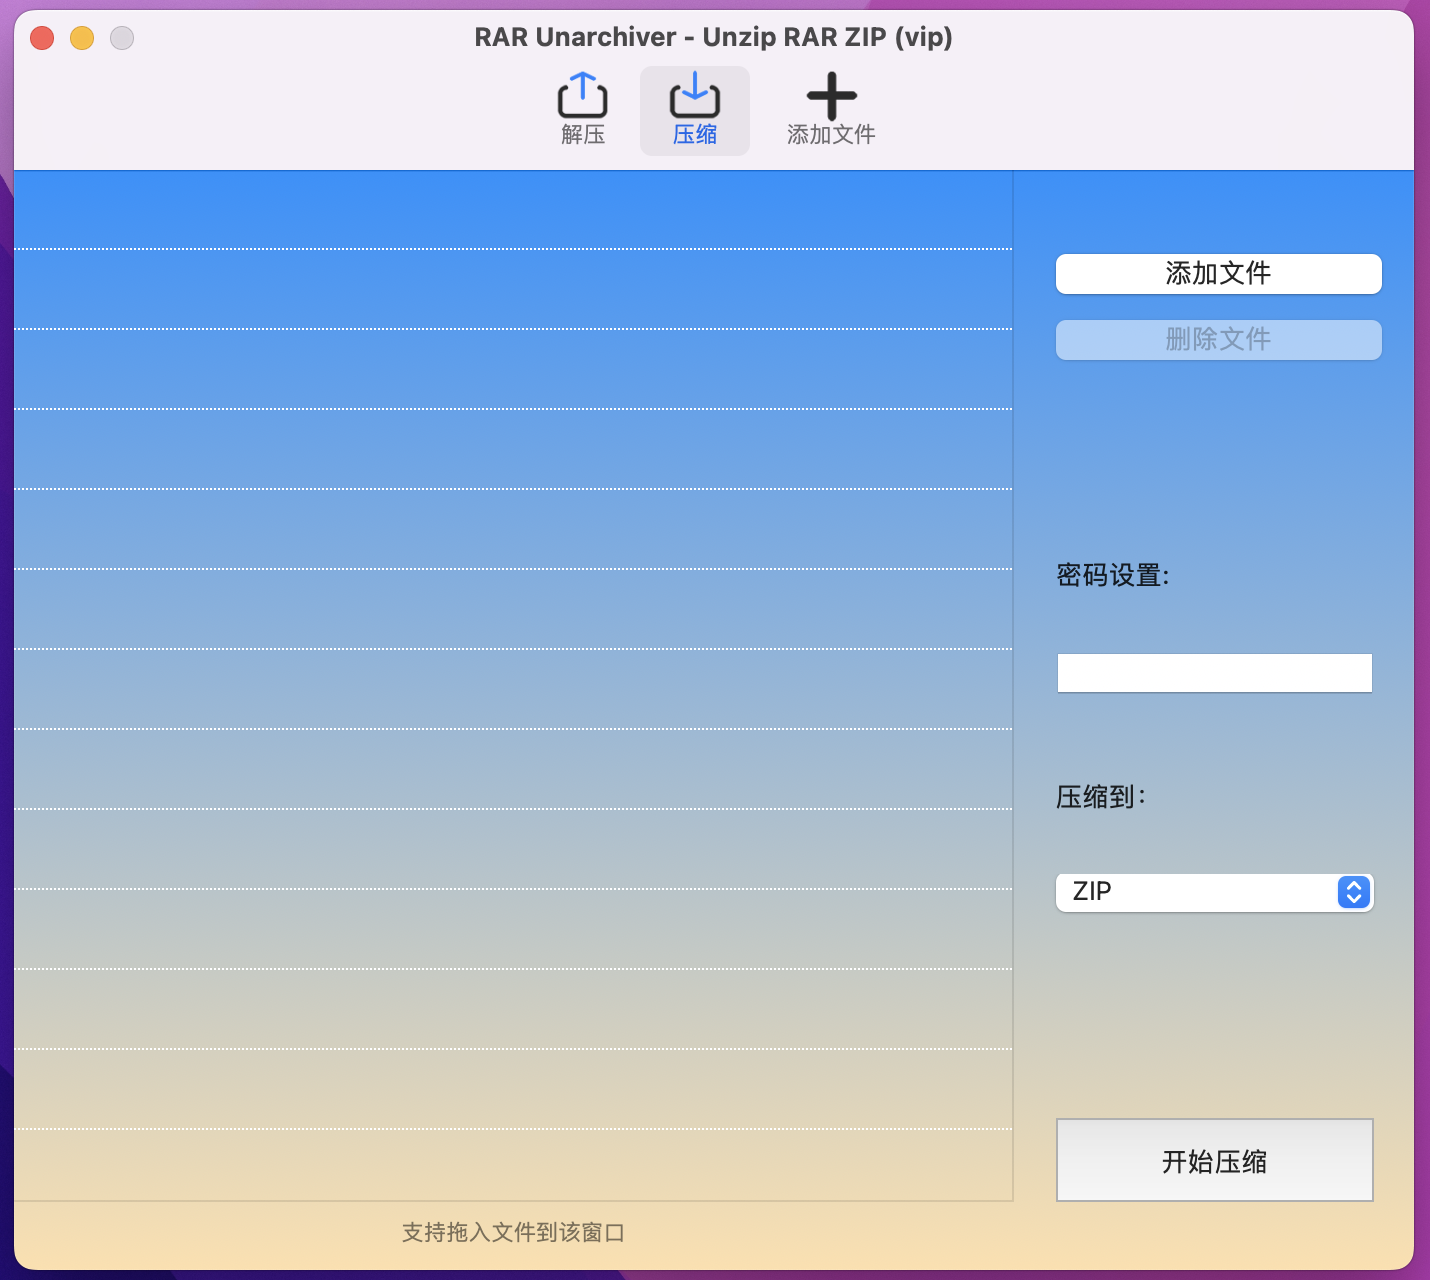Viewport: 1430px width, 1280px height.
Task: Select the 压缩 (compress) toolbar icon
Action: [x=694, y=98]
